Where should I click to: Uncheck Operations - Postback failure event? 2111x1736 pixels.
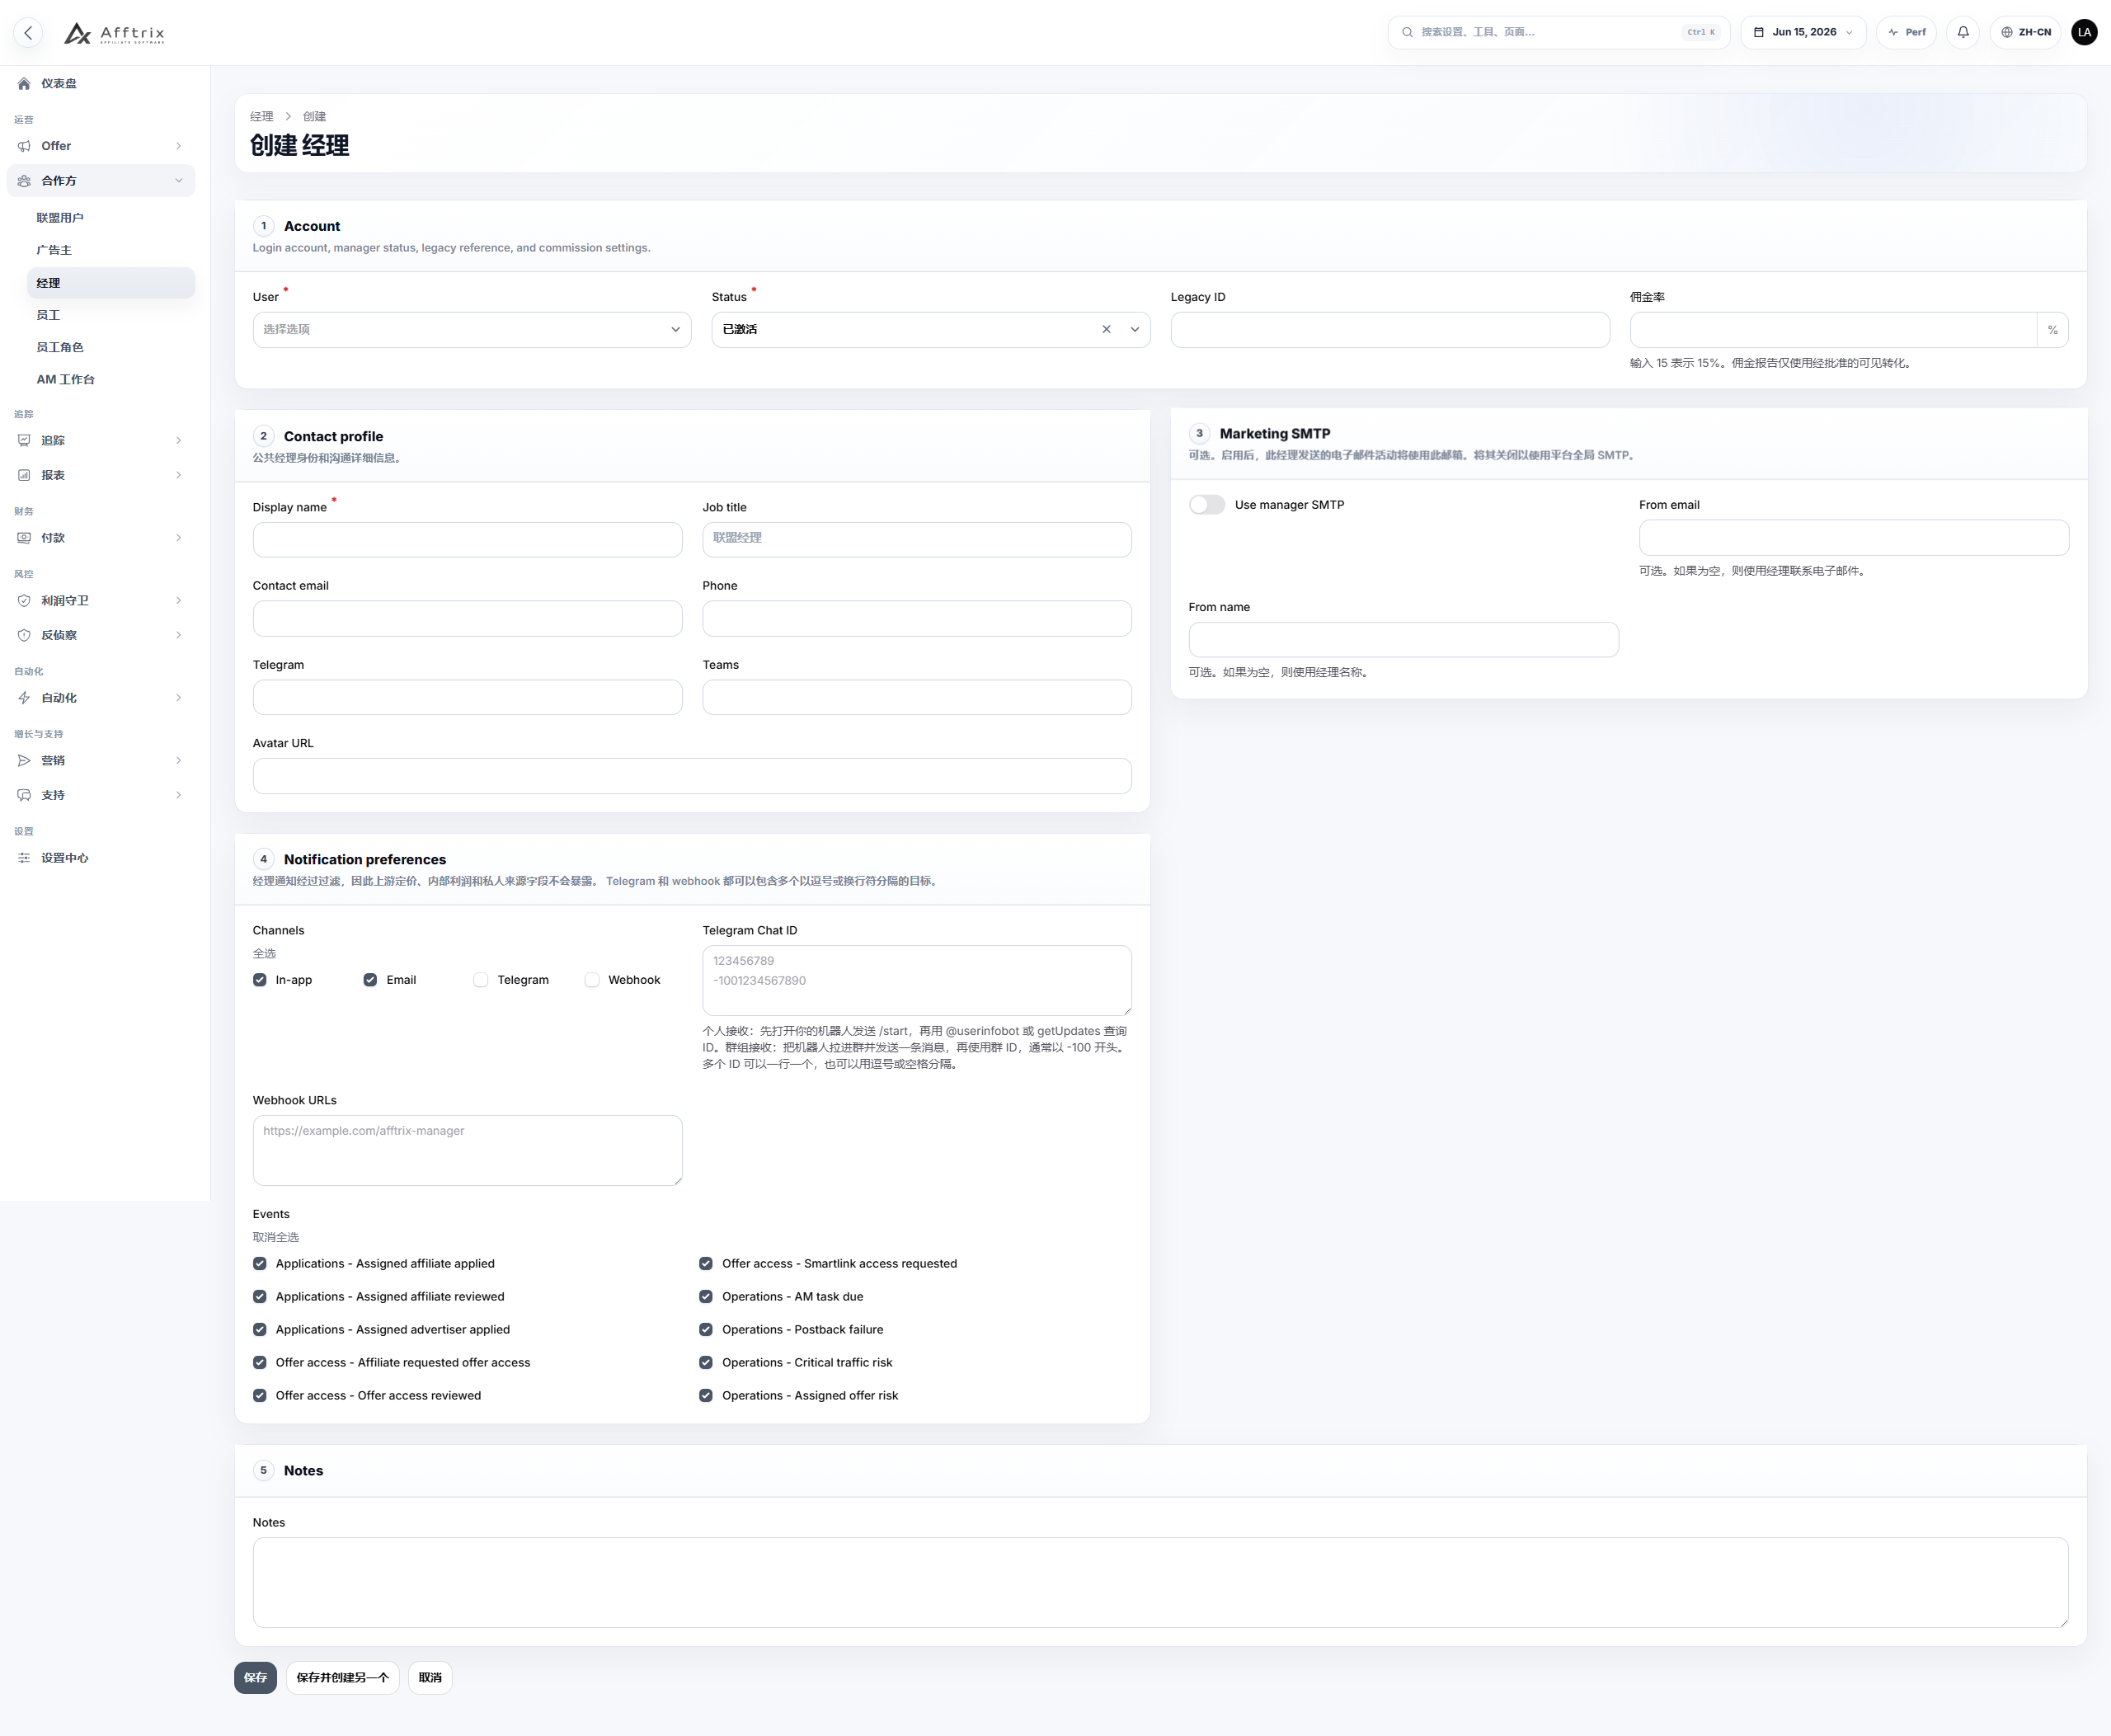[706, 1330]
